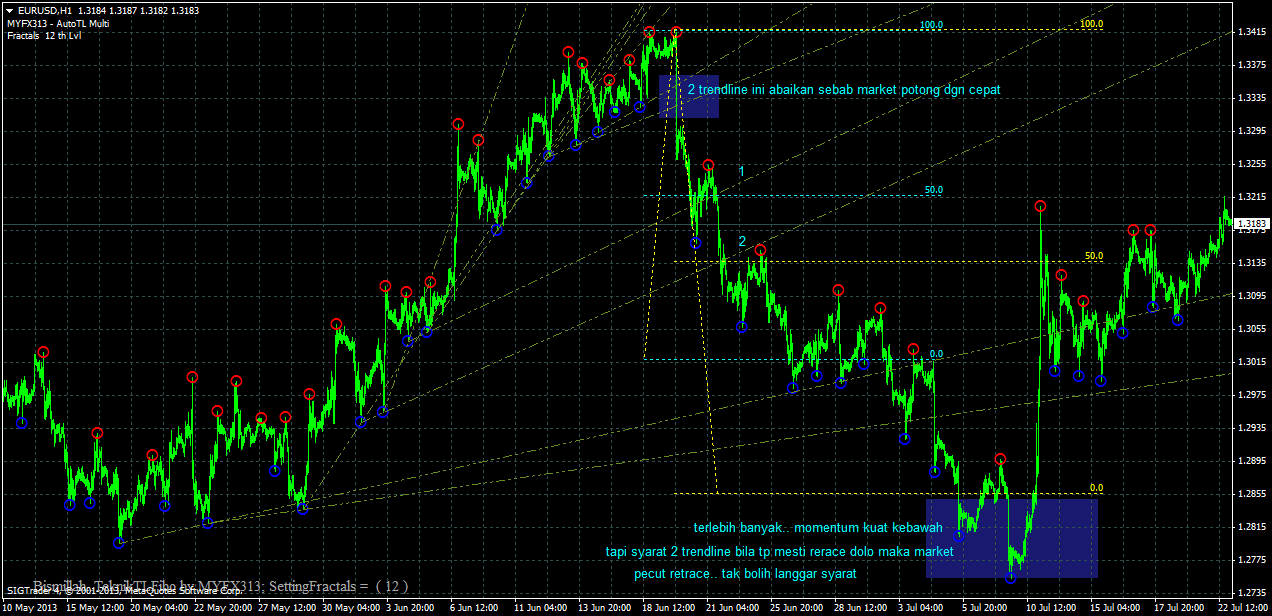Viewport: 1272px width, 616px height.
Task: Click the 18 Jun 12:00 time label
Action: coord(668,607)
